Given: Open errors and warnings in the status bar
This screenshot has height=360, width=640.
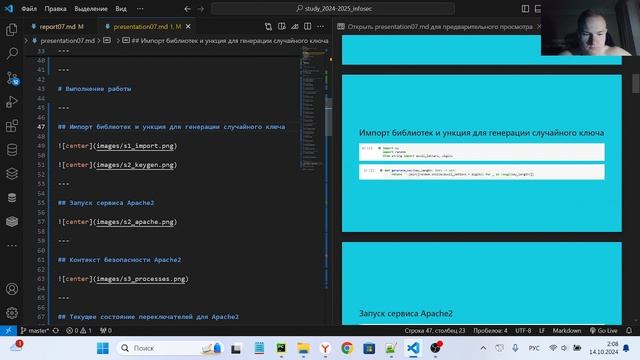Looking at the screenshot, I should pos(79,331).
